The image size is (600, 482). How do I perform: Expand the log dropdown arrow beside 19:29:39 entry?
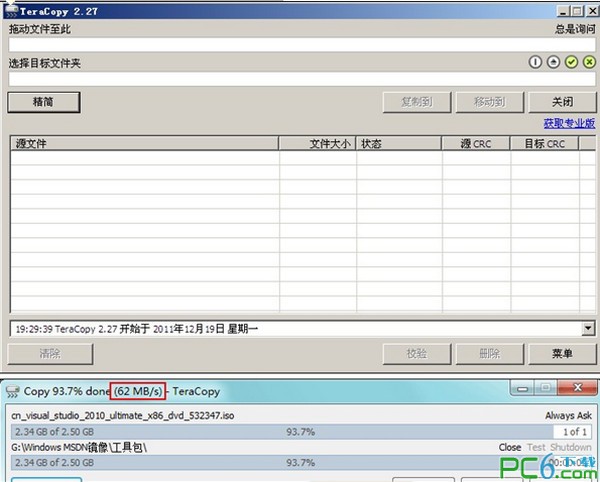click(x=588, y=328)
